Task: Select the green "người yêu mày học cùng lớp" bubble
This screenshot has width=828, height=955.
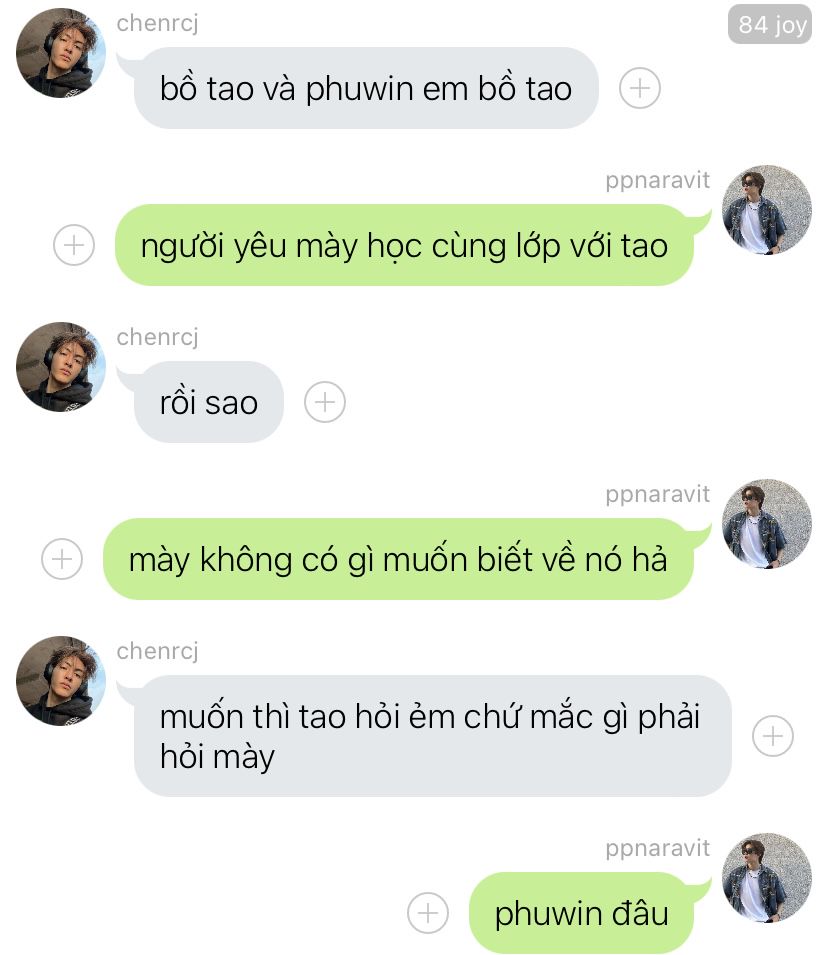Action: pyautogui.click(x=405, y=245)
